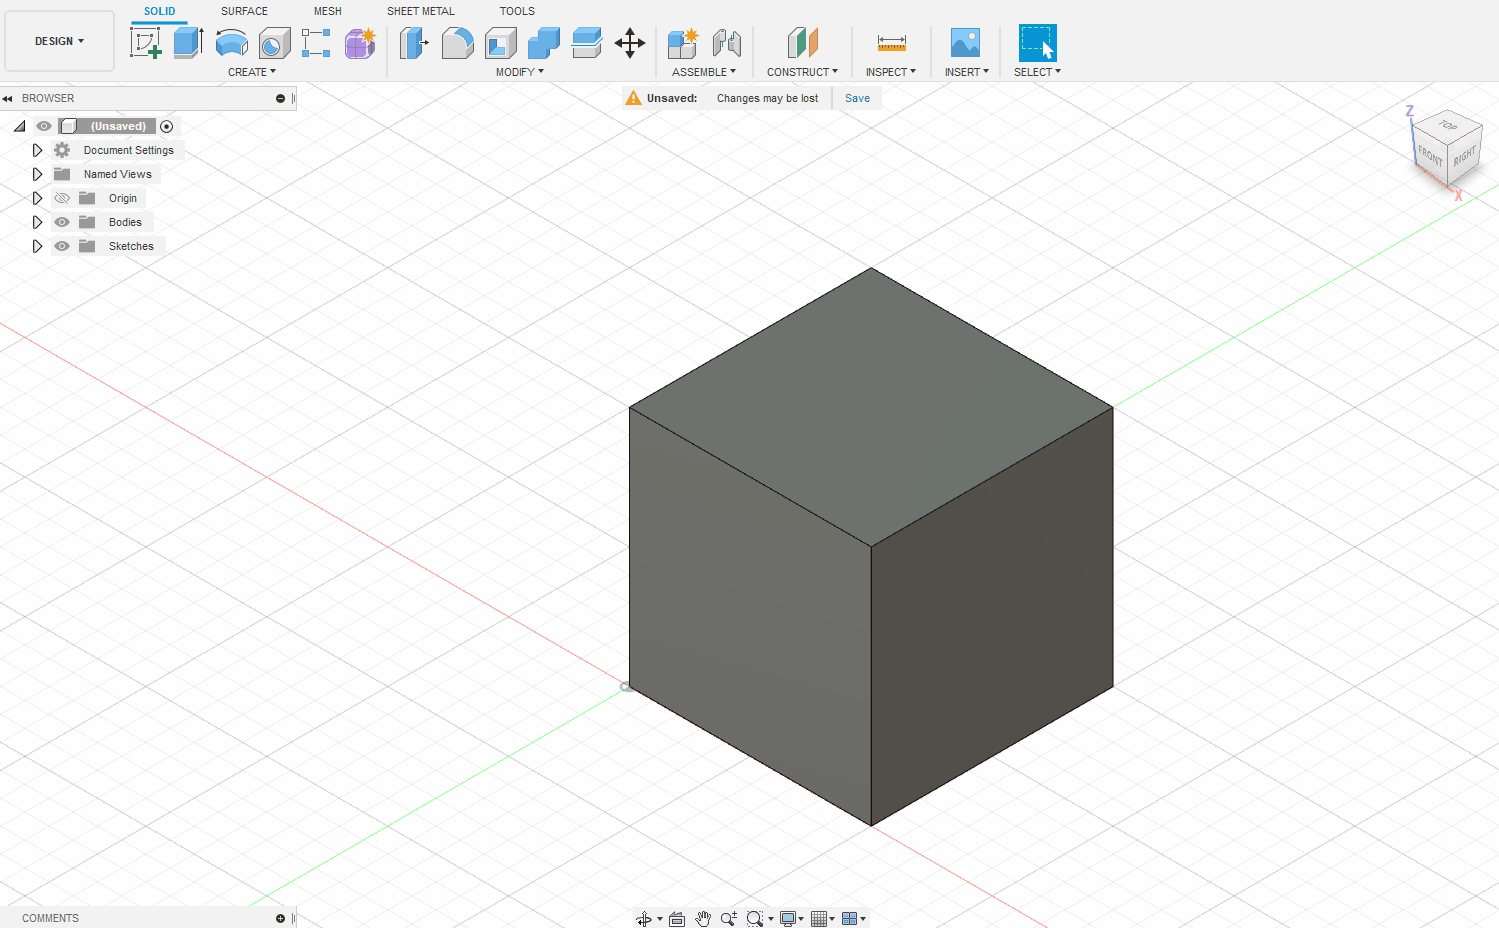Select the Fillet tool
Viewport: 1499px width, 928px height.
coord(457,43)
